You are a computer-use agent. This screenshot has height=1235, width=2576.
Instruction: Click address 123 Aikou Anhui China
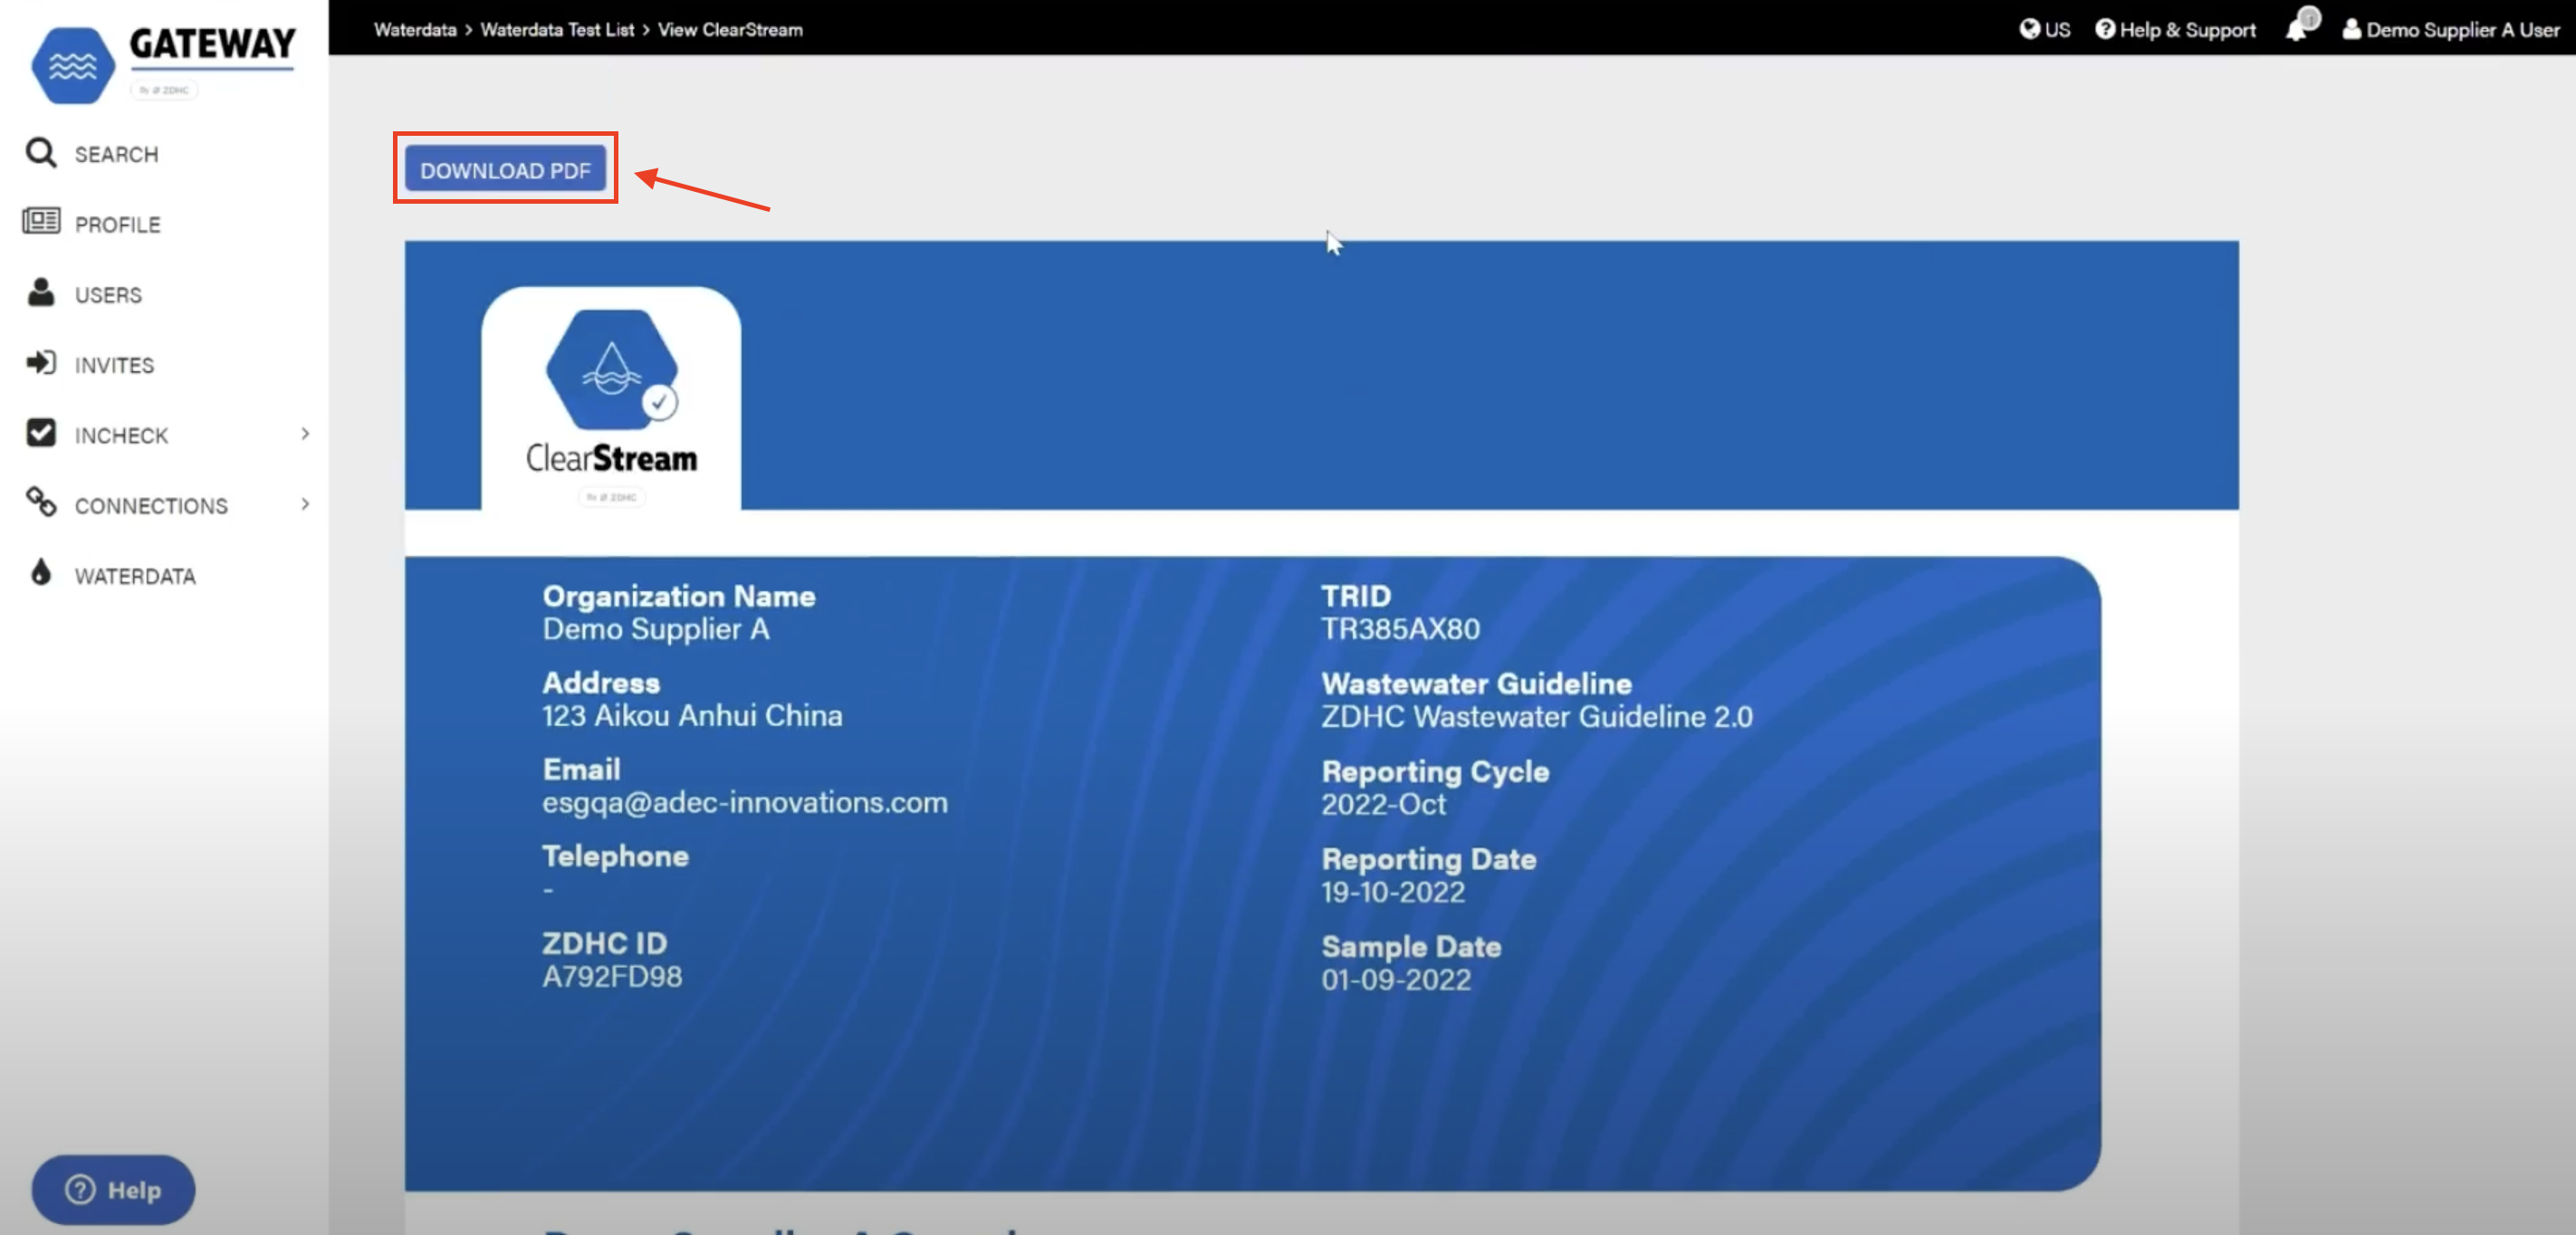pos(692,715)
